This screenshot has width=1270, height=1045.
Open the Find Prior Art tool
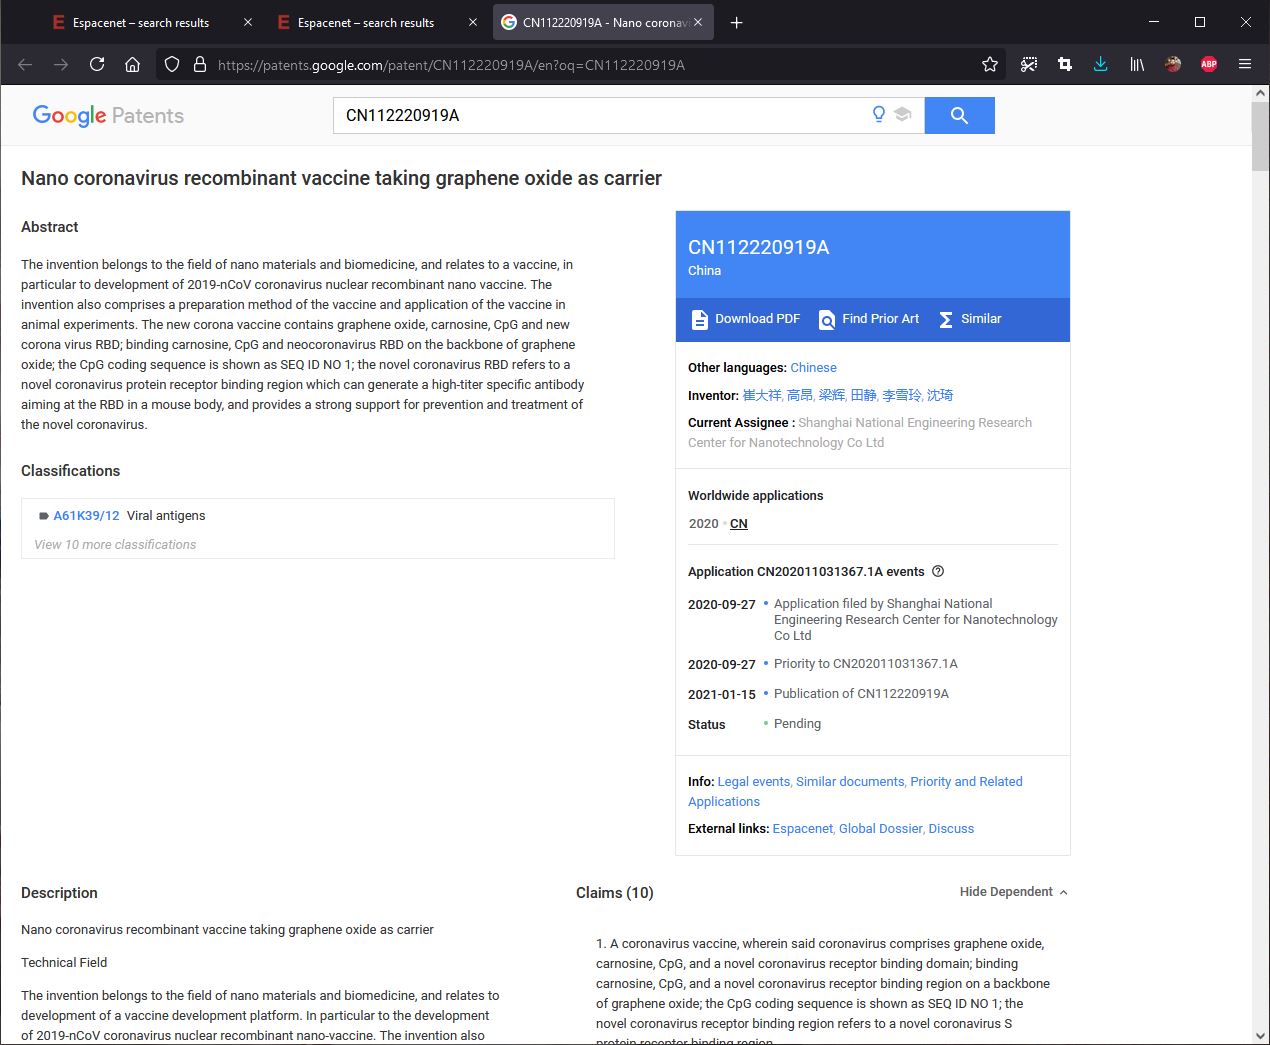click(869, 319)
